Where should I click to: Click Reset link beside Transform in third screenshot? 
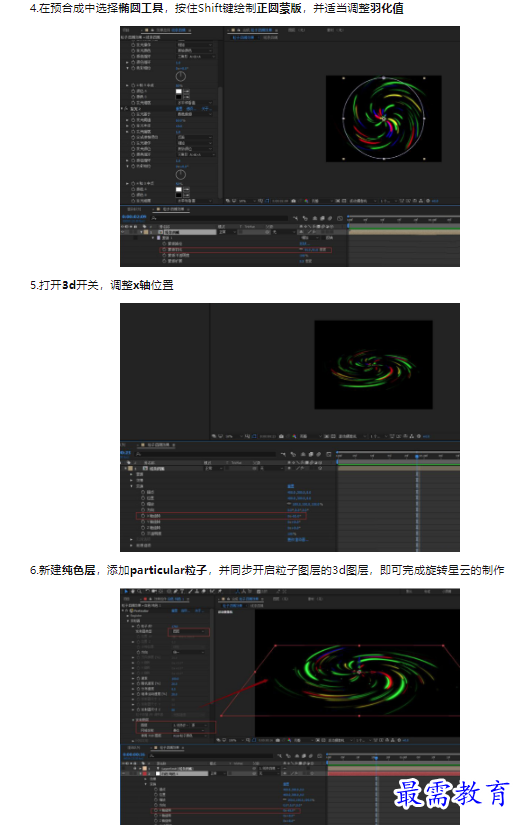point(286,784)
